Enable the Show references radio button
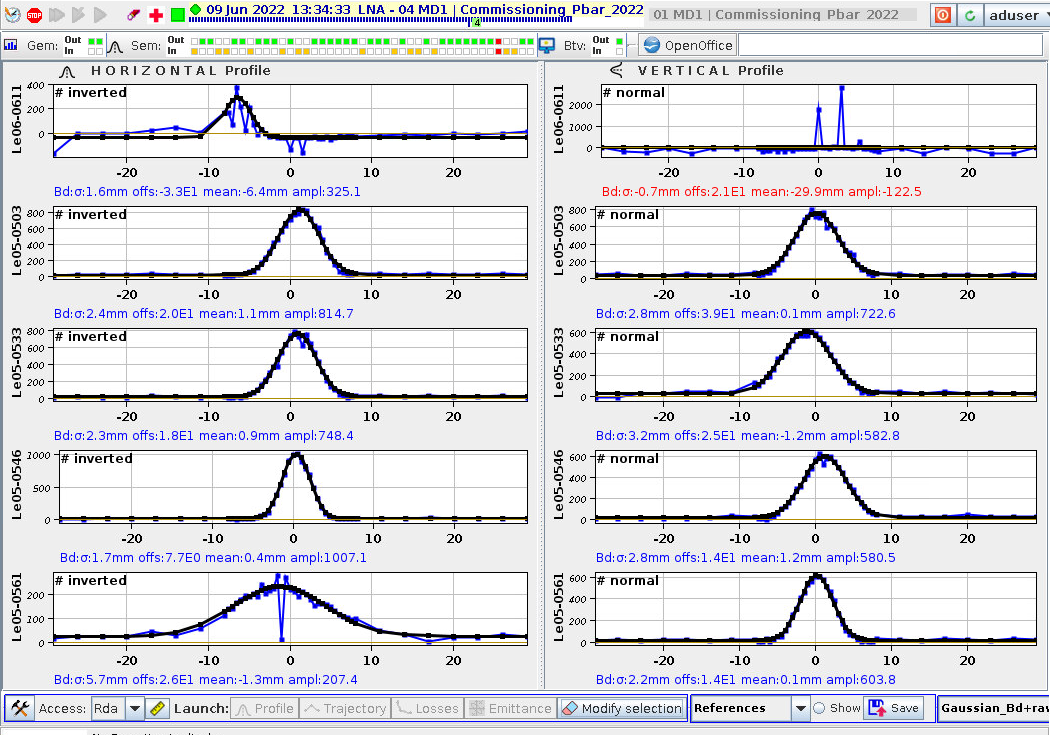Screen dimensions: 1050x735 coord(819,708)
